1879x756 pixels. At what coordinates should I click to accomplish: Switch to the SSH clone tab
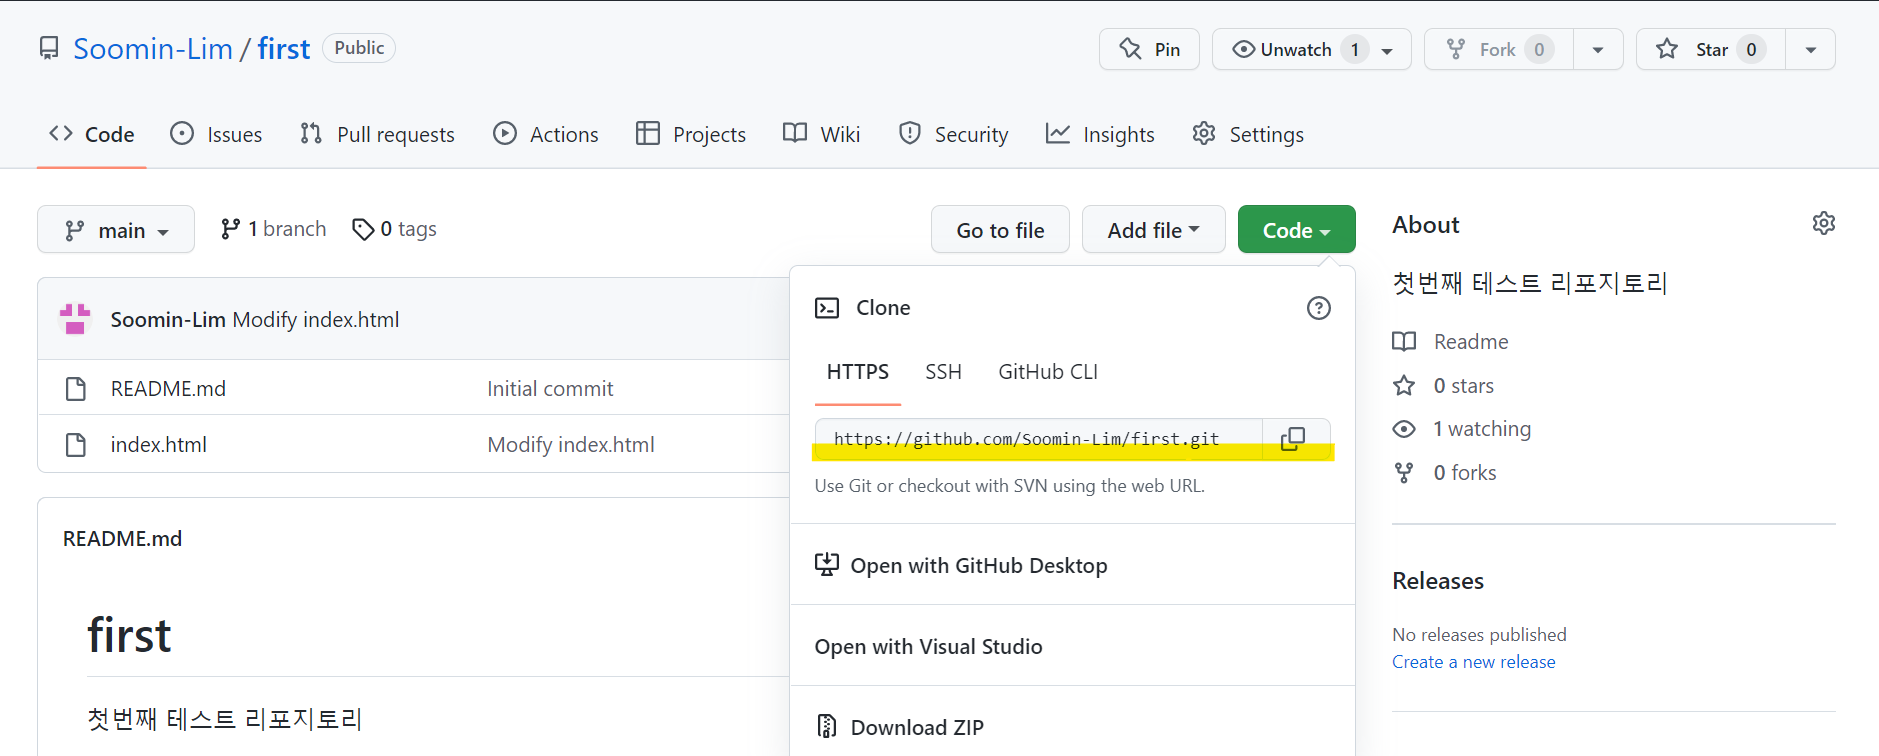(943, 372)
